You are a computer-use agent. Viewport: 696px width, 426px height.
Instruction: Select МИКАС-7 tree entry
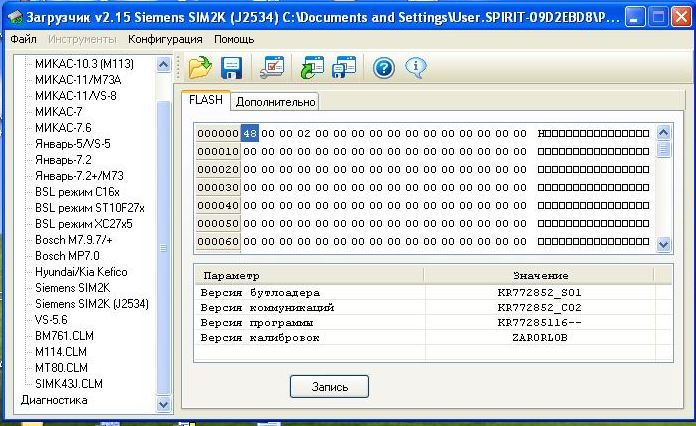pyautogui.click(x=59, y=111)
